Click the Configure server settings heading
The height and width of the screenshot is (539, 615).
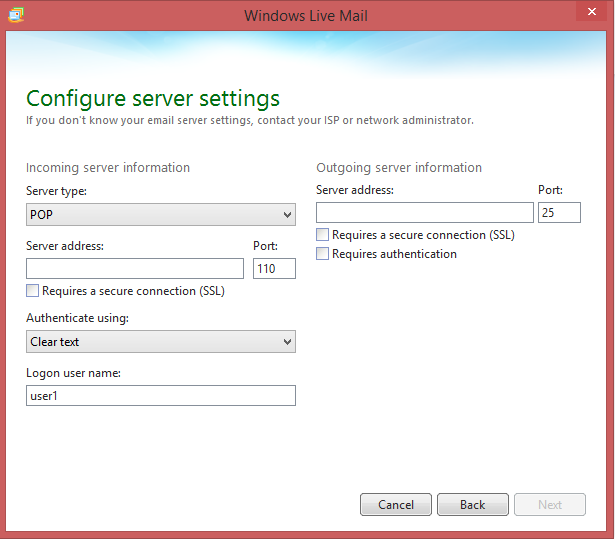(153, 98)
